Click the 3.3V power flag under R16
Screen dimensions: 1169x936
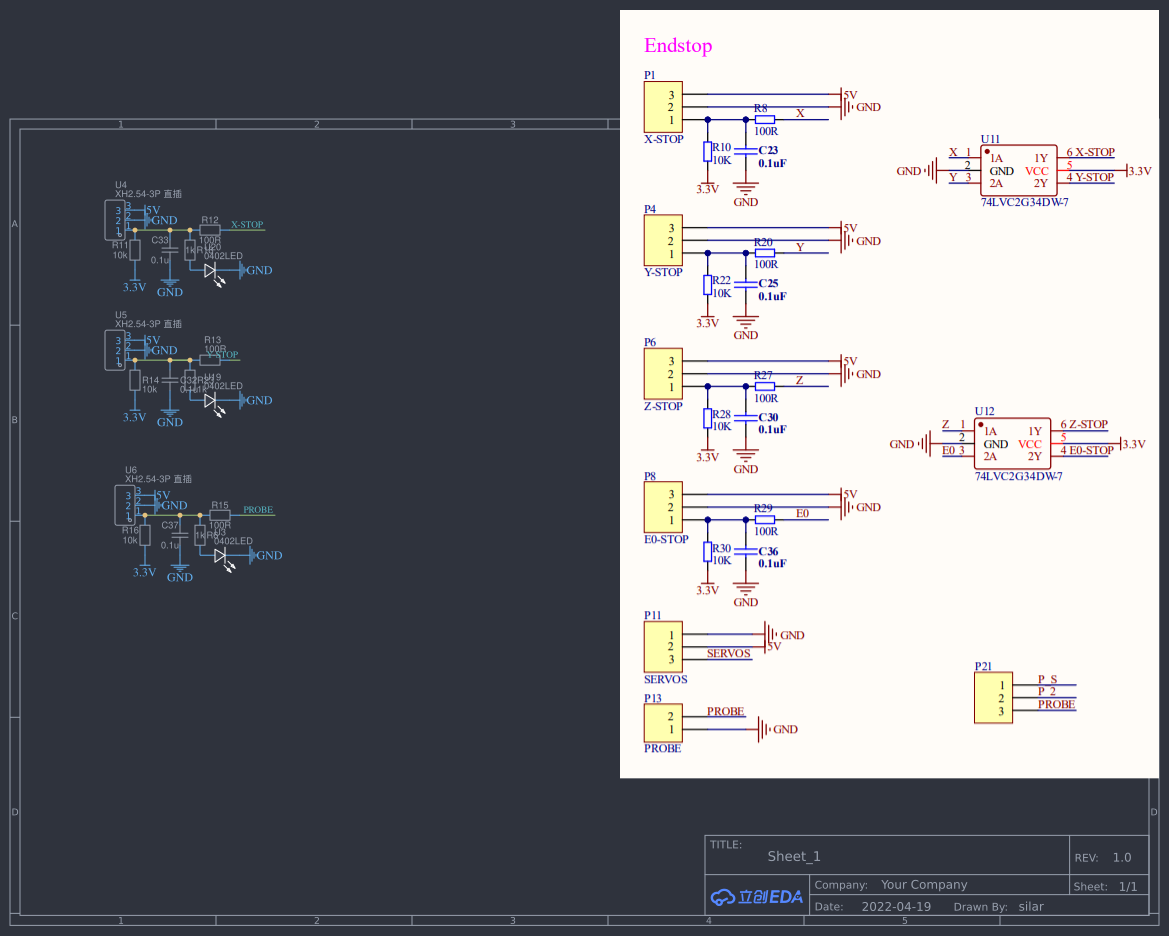click(x=144, y=572)
